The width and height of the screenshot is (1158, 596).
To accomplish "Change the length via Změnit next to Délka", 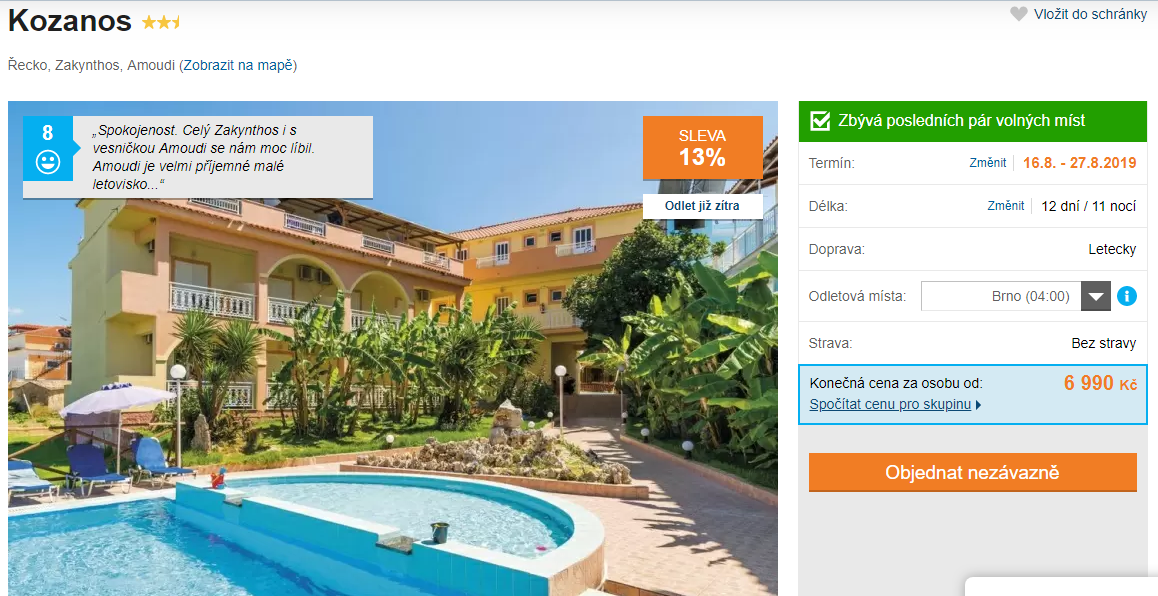I will [1006, 205].
